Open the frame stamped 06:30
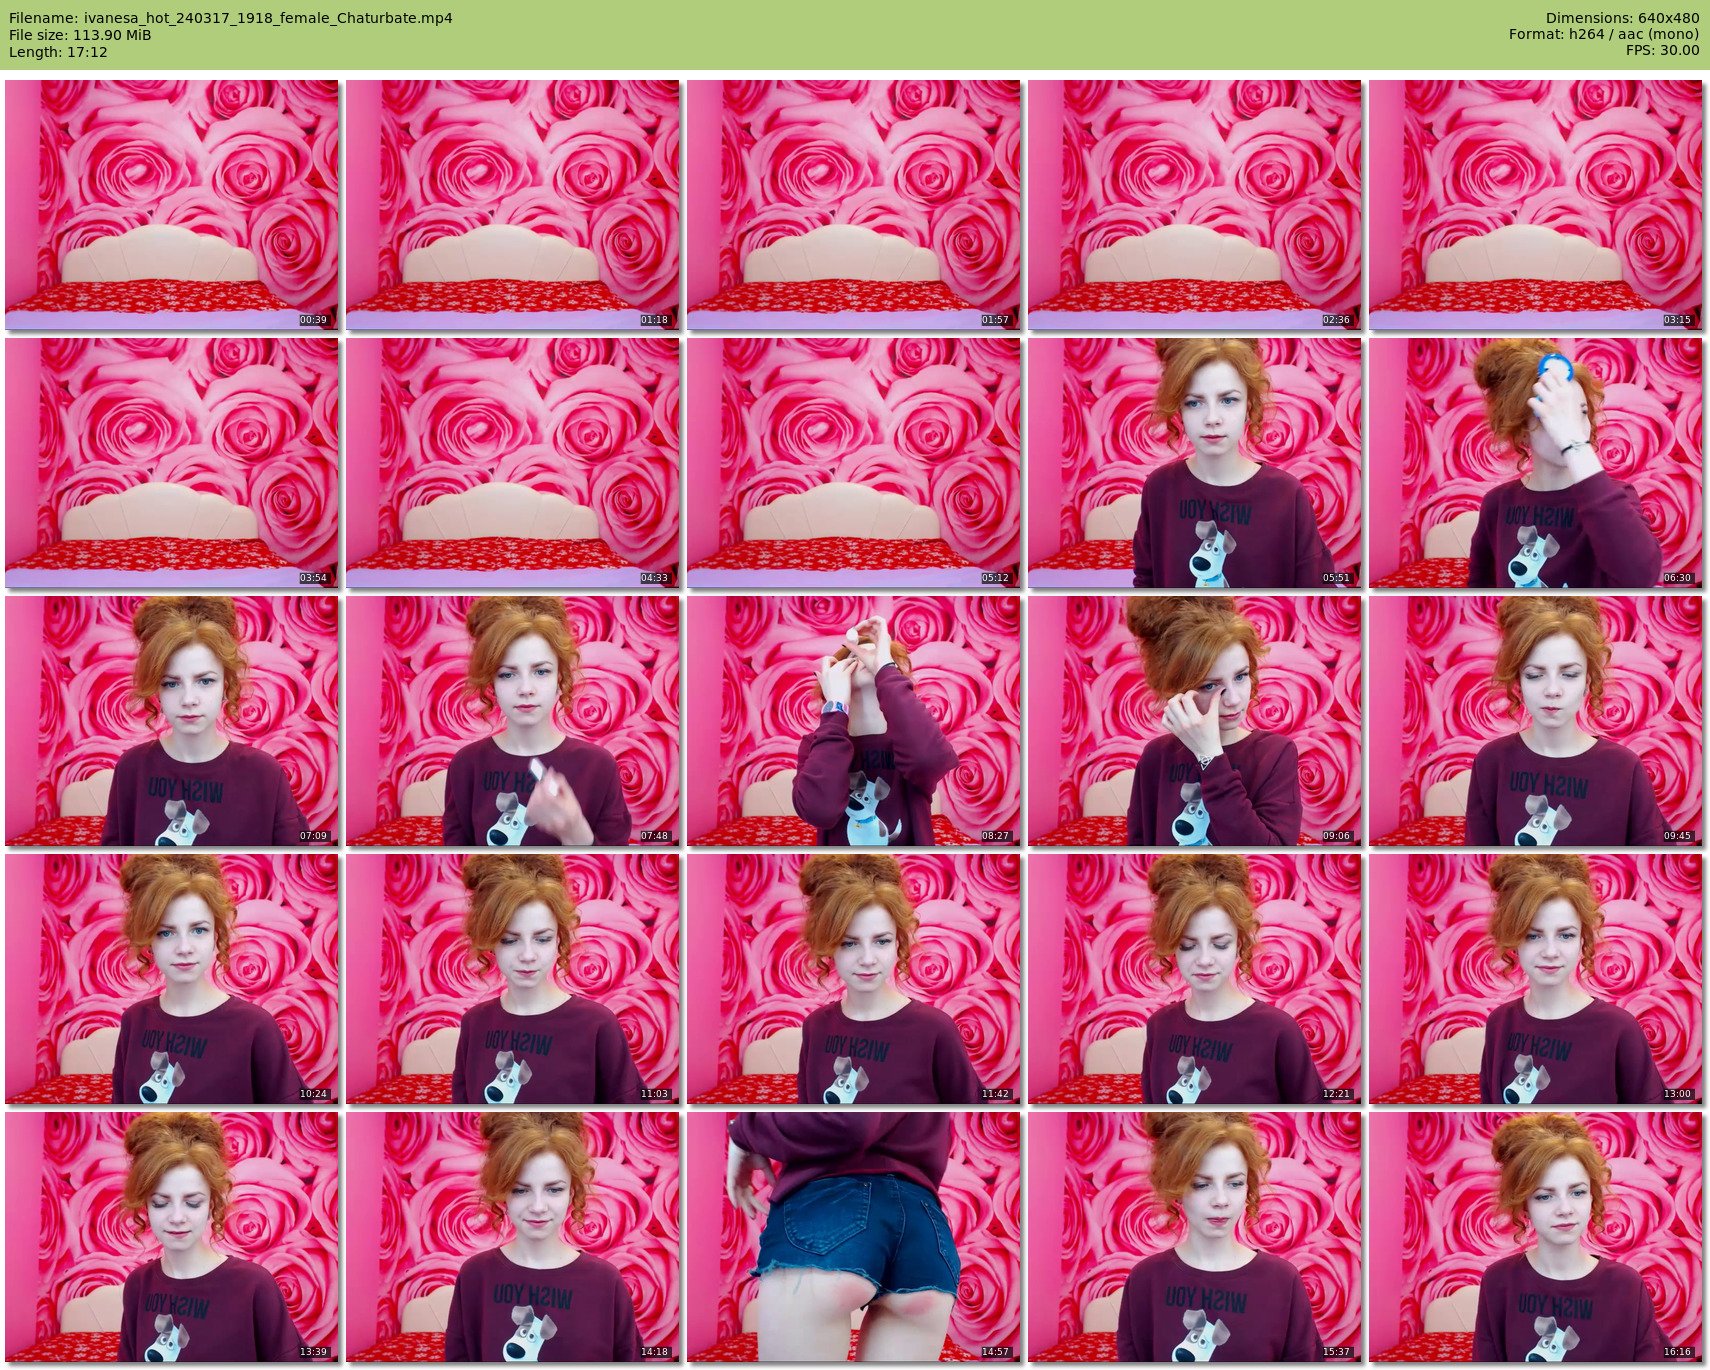The image size is (1710, 1370). pyautogui.click(x=1536, y=463)
